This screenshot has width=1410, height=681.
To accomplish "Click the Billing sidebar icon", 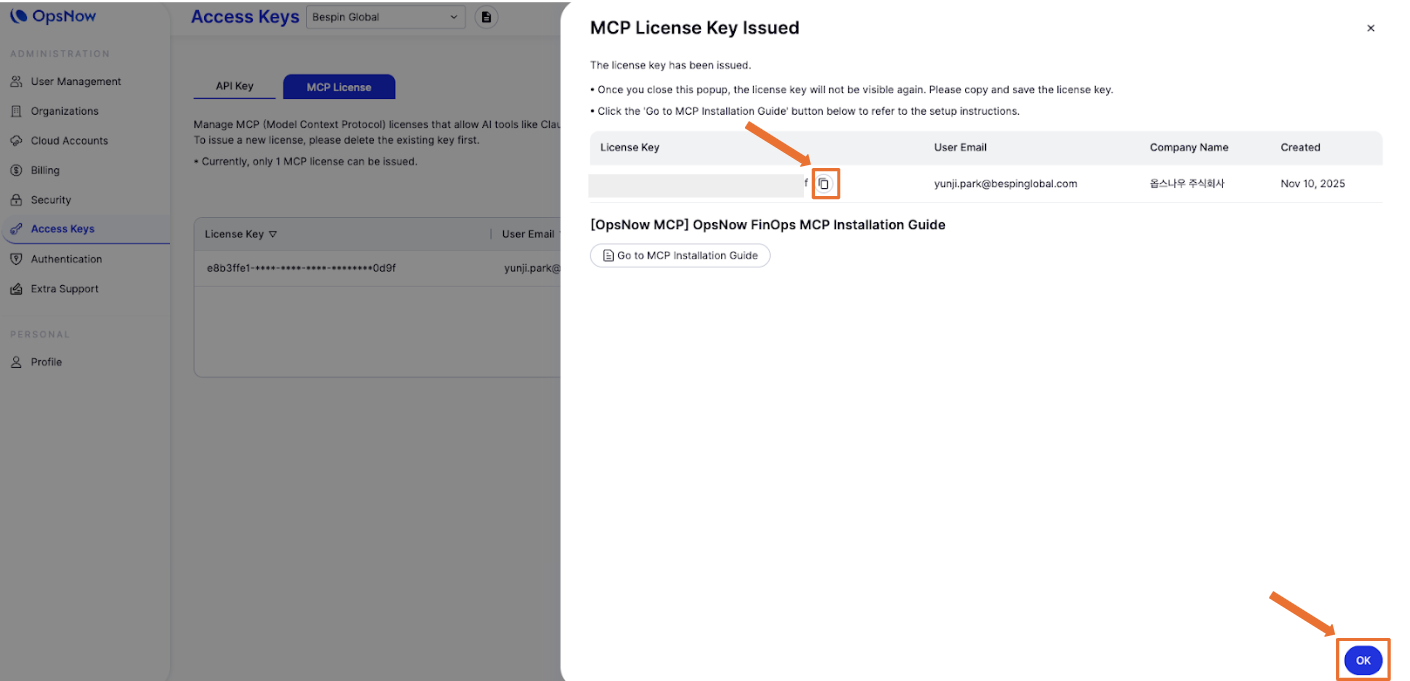I will coord(16,170).
